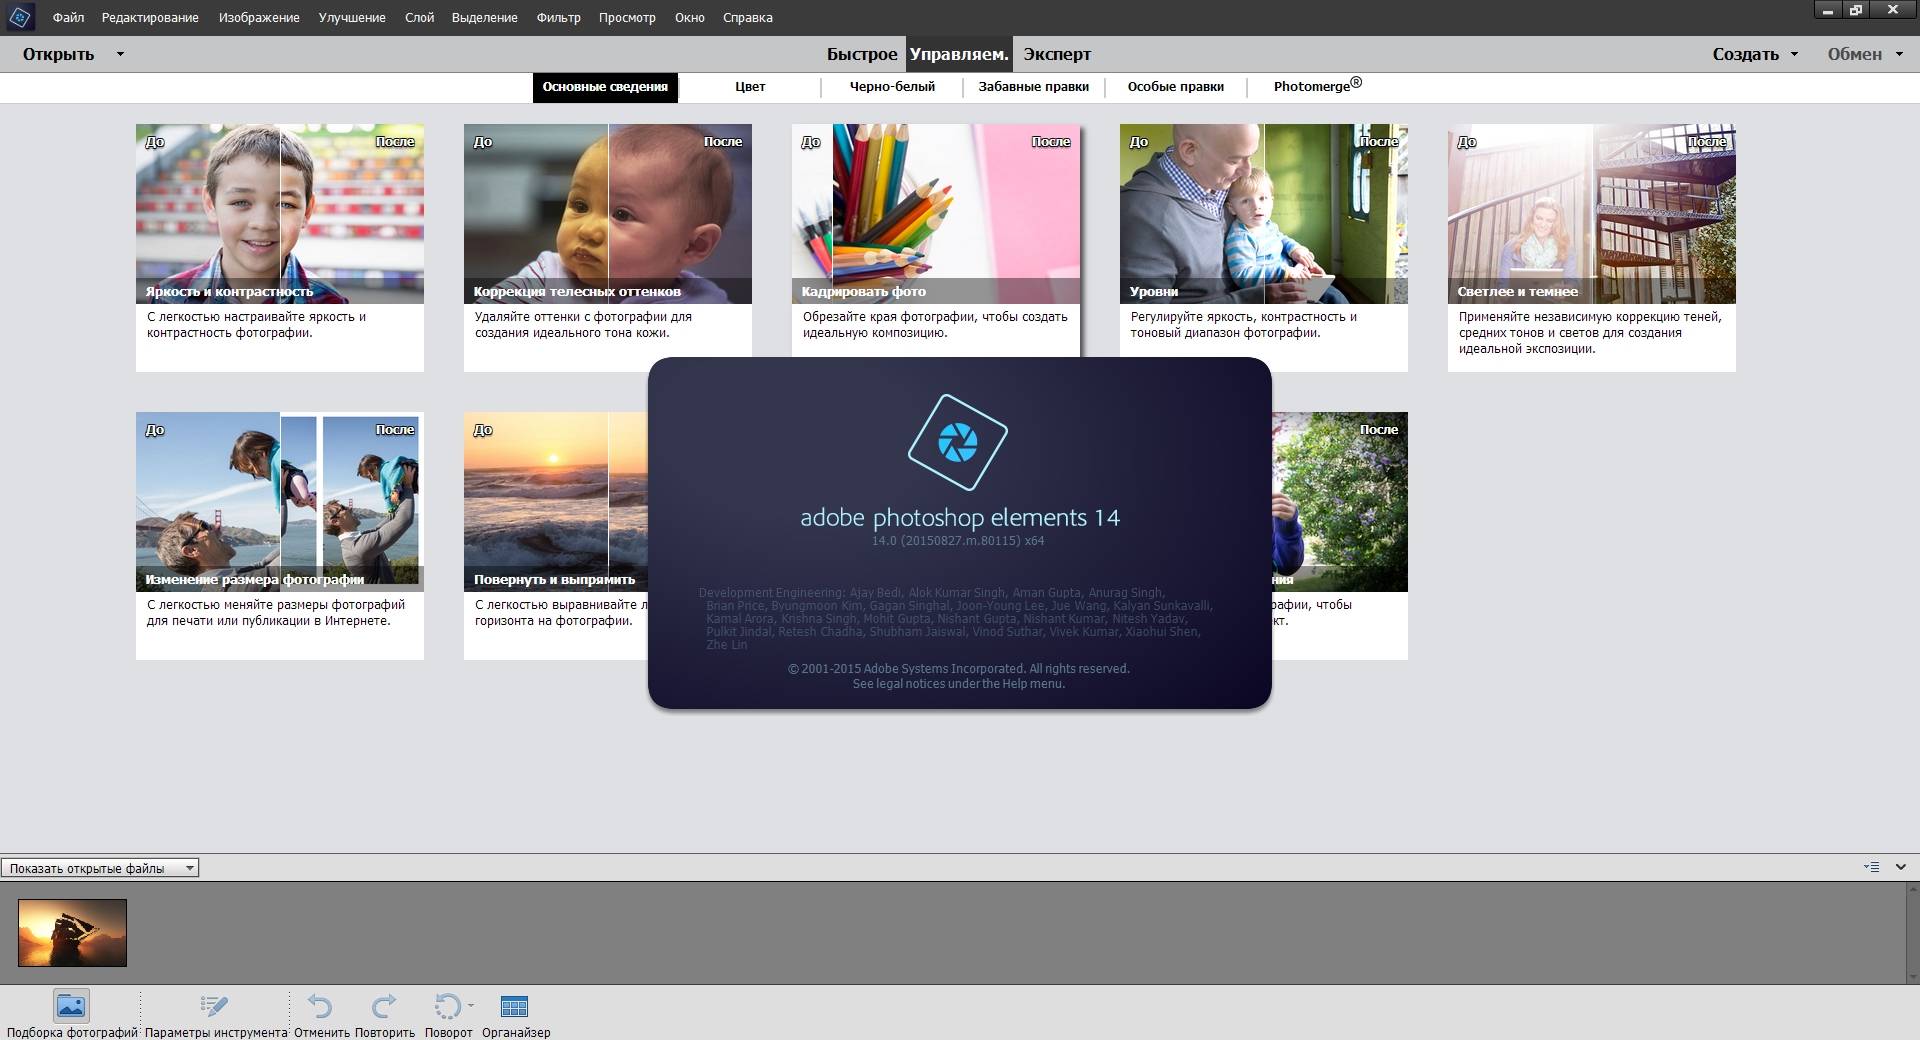Viewport: 1920px width, 1040px height.
Task: Click the Photo Bin icon (Подборка фотографий)
Action: [x=71, y=1006]
